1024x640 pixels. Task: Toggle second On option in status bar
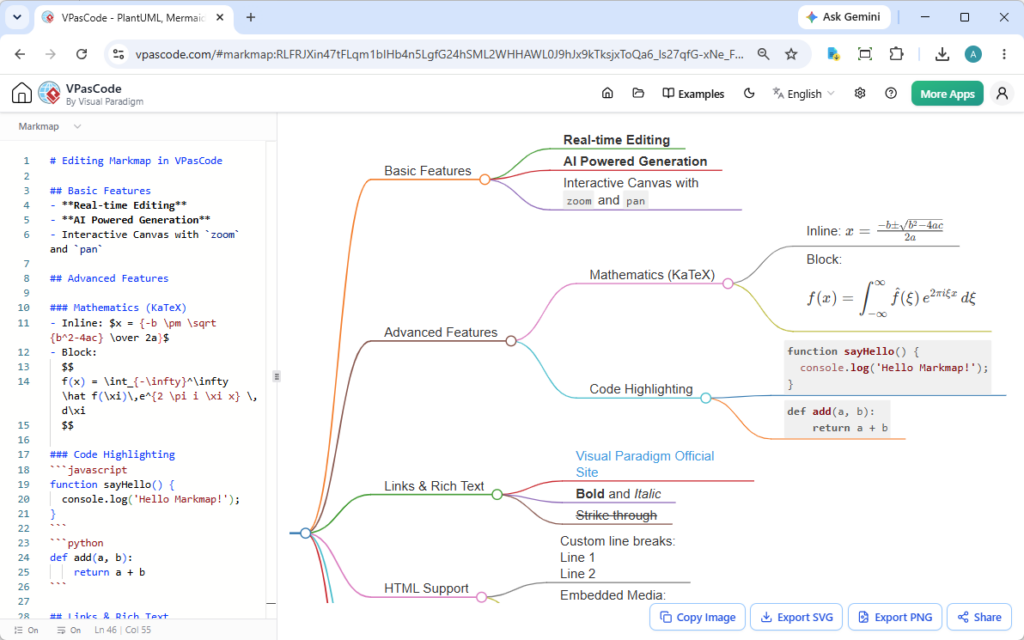[x=69, y=630]
